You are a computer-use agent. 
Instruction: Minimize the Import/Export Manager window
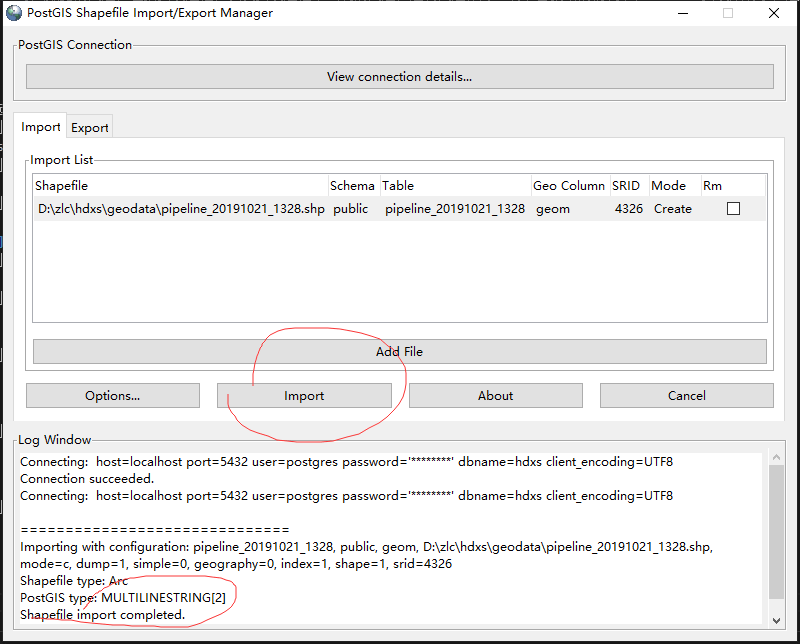pyautogui.click(x=682, y=13)
